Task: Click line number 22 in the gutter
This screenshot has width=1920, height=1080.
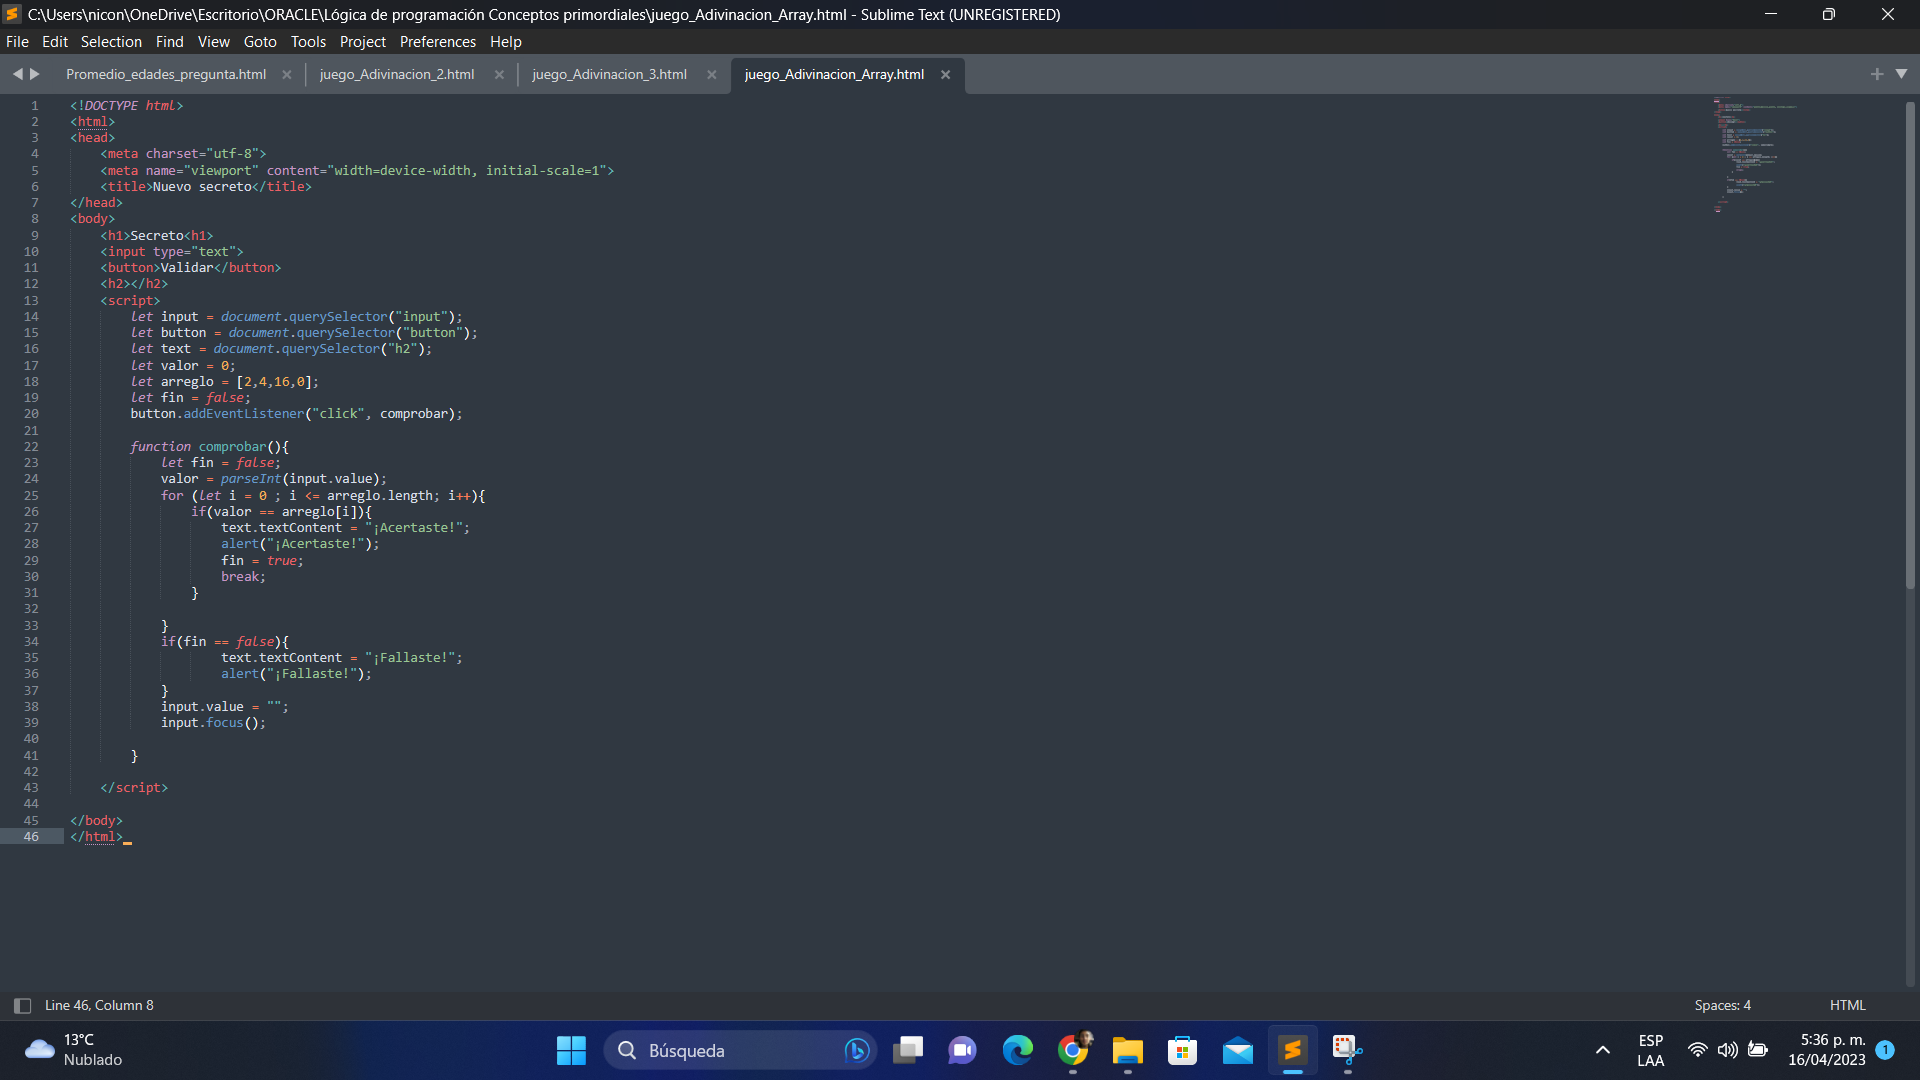Action: click(x=31, y=447)
